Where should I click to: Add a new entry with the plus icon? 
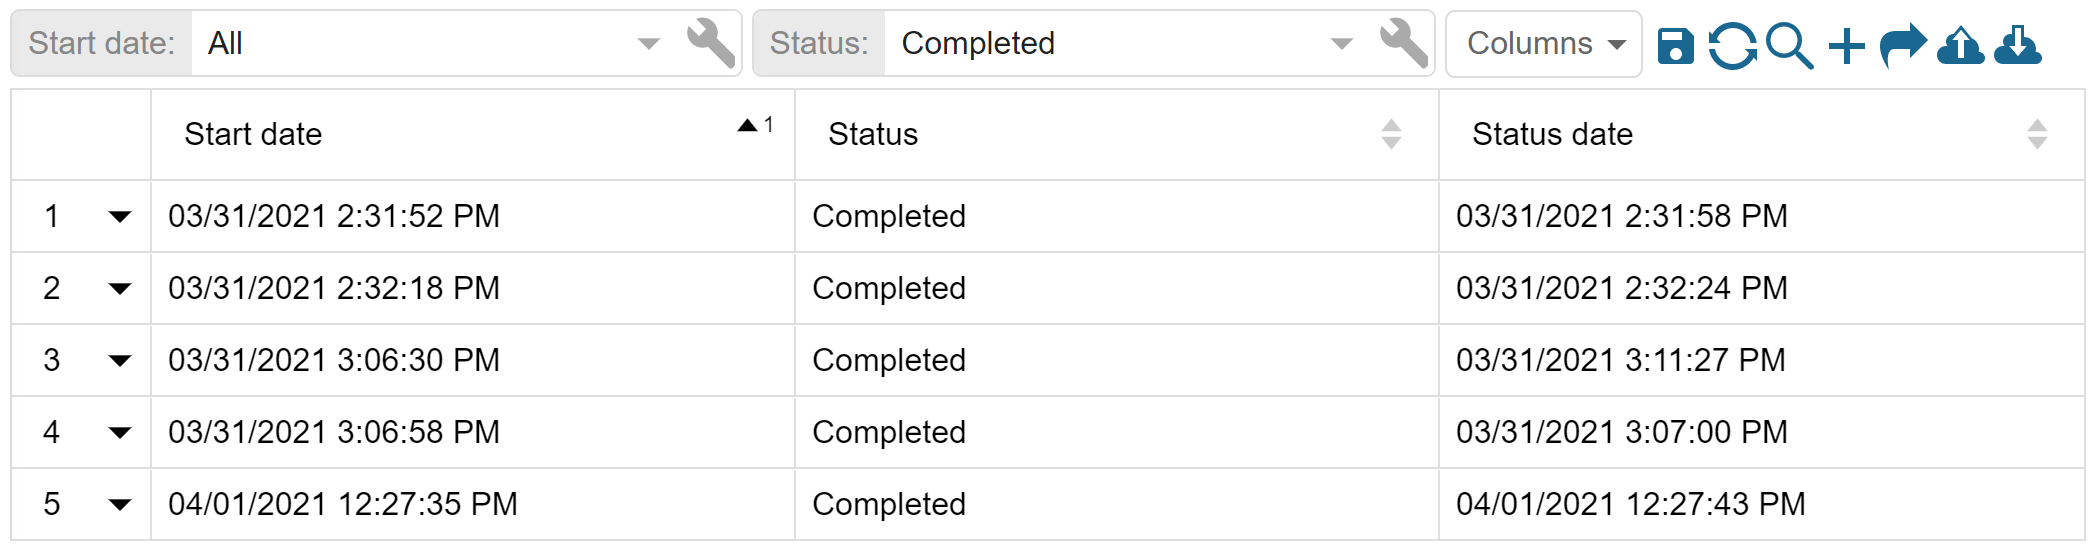1847,46
